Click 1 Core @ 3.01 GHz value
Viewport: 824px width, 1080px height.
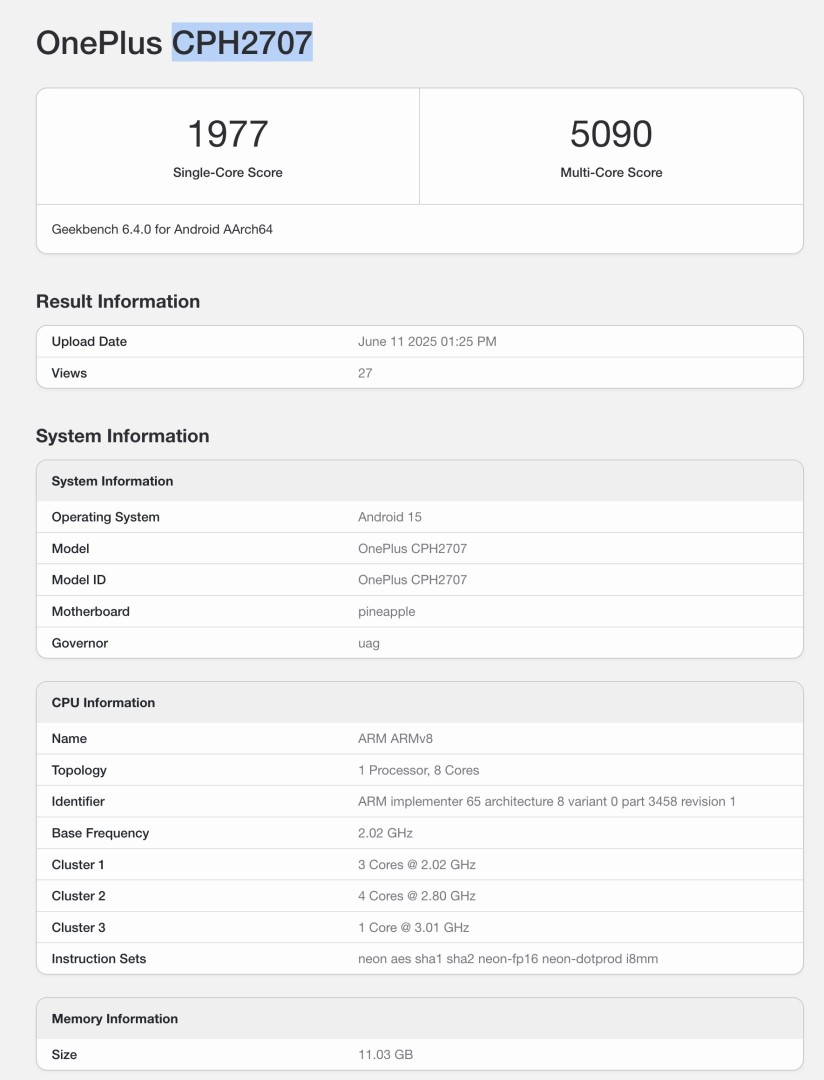coord(413,928)
